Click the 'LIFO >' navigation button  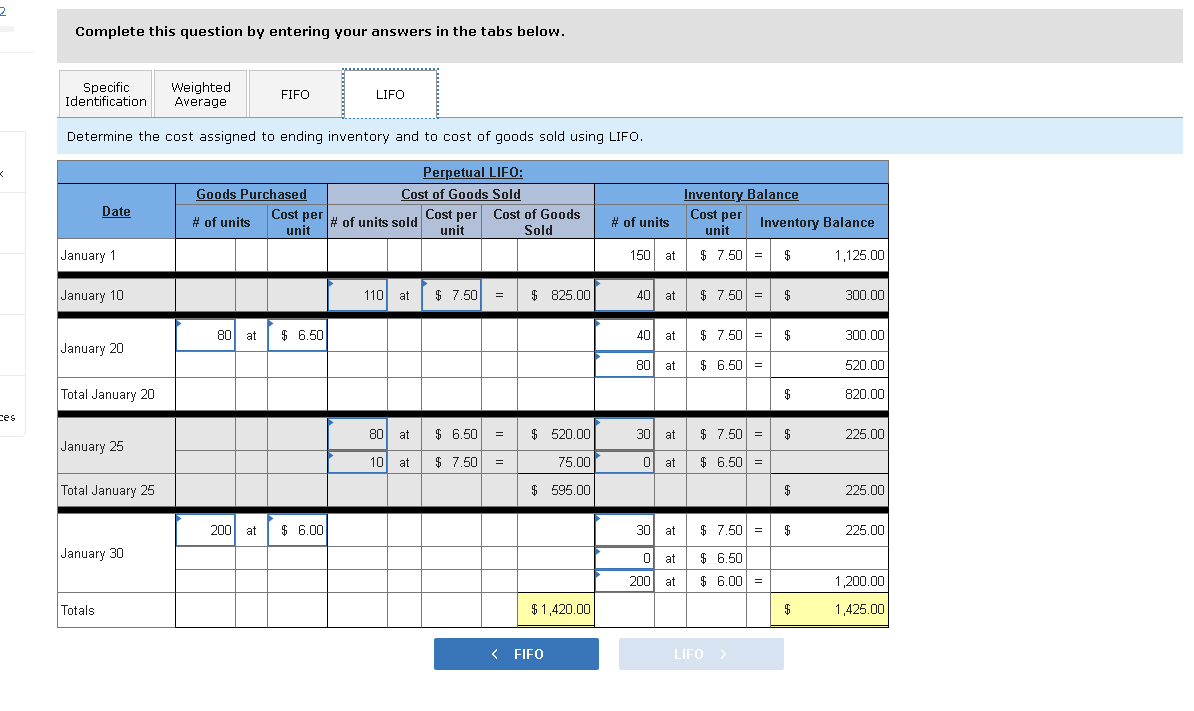[701, 653]
